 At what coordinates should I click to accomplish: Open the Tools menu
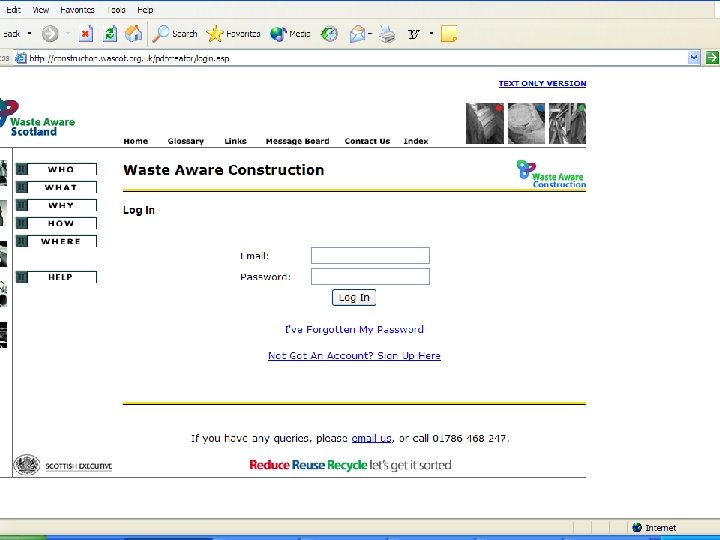117,10
